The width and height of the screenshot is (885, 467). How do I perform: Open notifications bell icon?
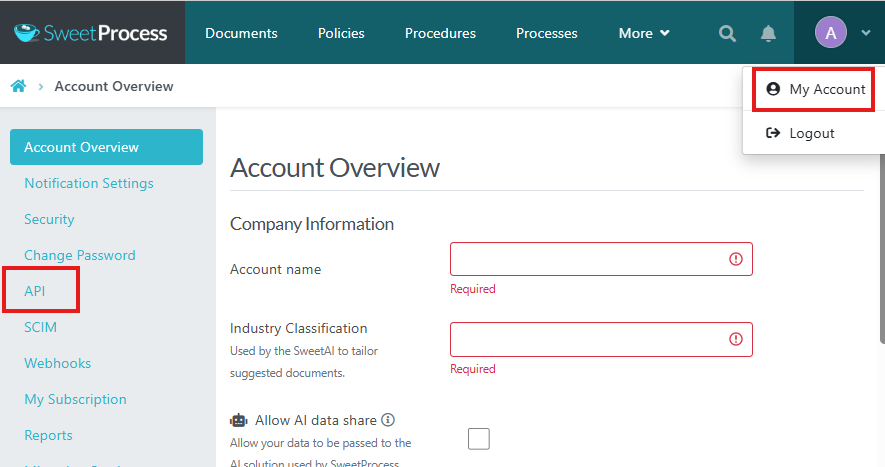pos(768,33)
